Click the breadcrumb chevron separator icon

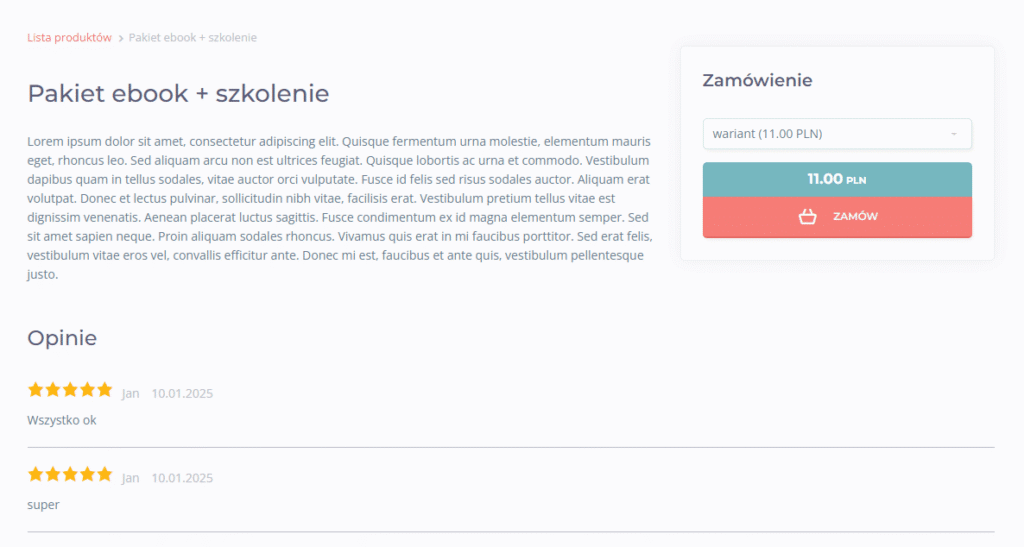[x=121, y=39]
